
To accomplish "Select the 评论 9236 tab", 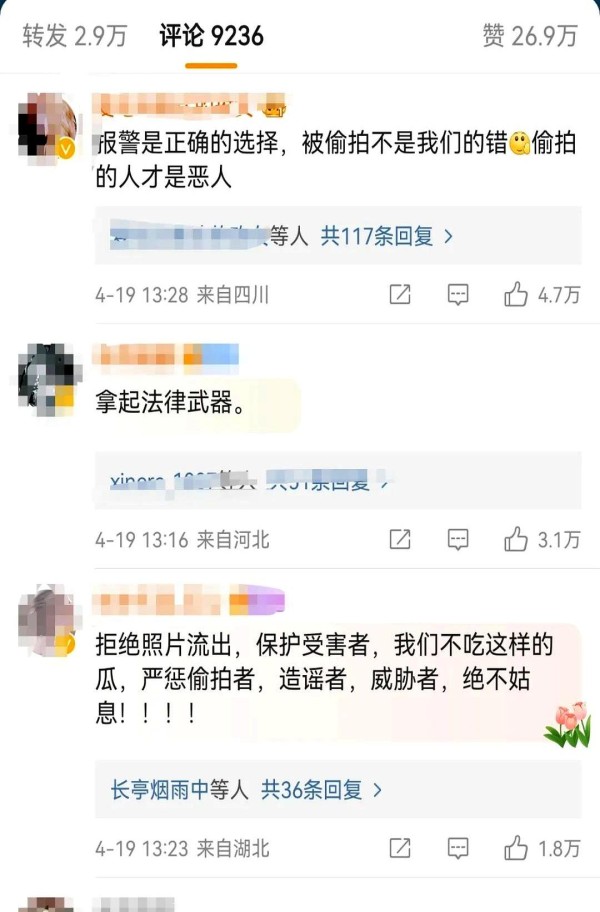I will click(212, 36).
